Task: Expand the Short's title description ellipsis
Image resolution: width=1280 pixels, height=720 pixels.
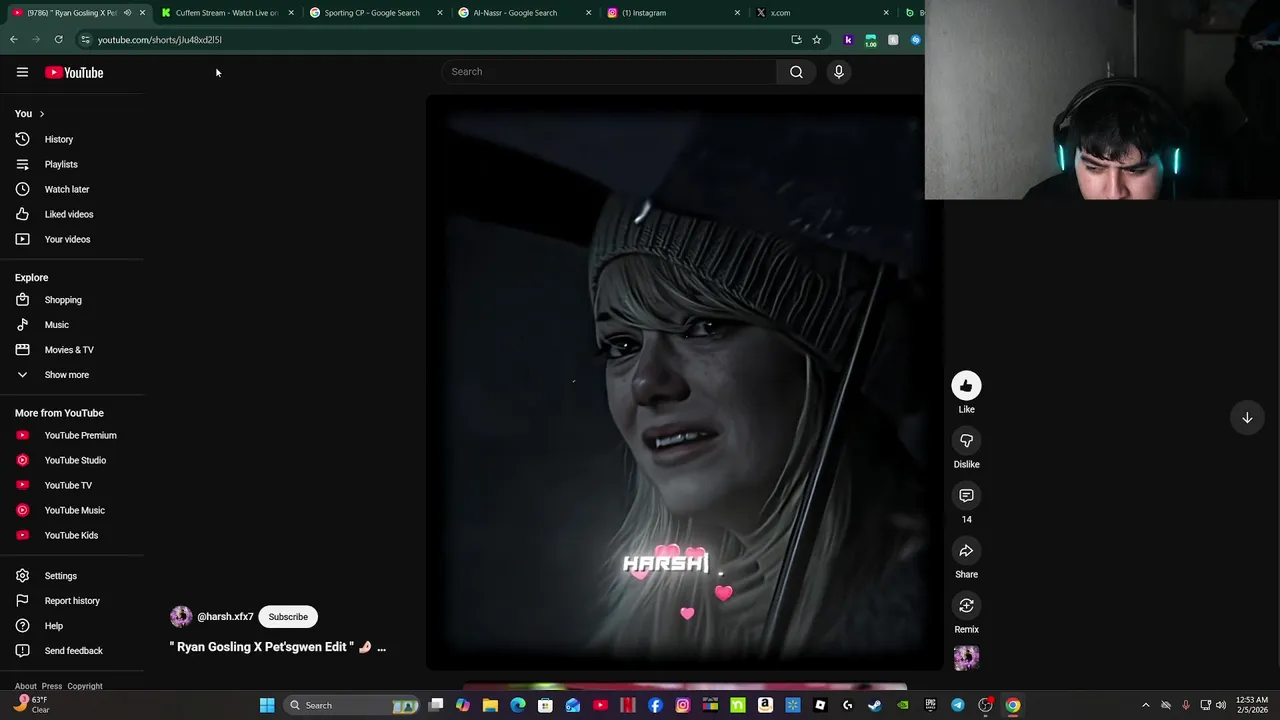Action: coord(381,648)
